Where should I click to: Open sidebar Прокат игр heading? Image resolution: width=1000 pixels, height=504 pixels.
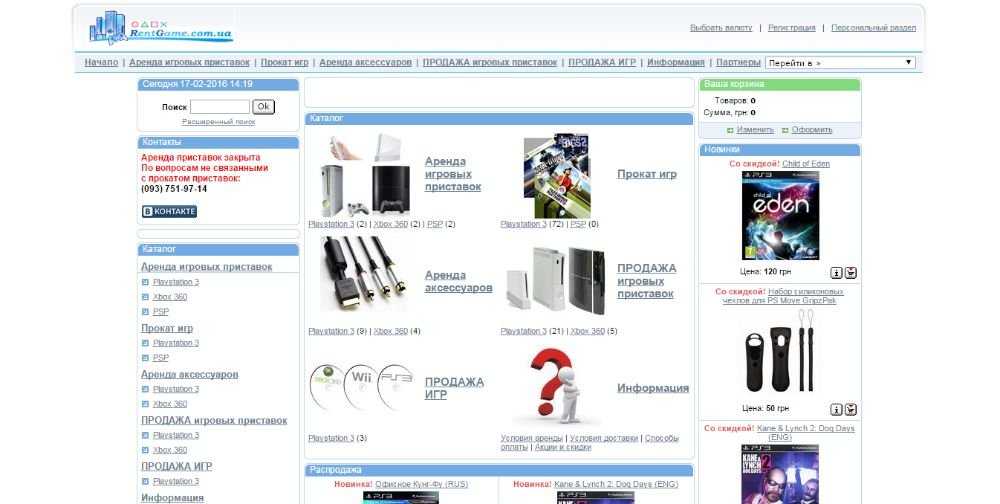click(167, 328)
